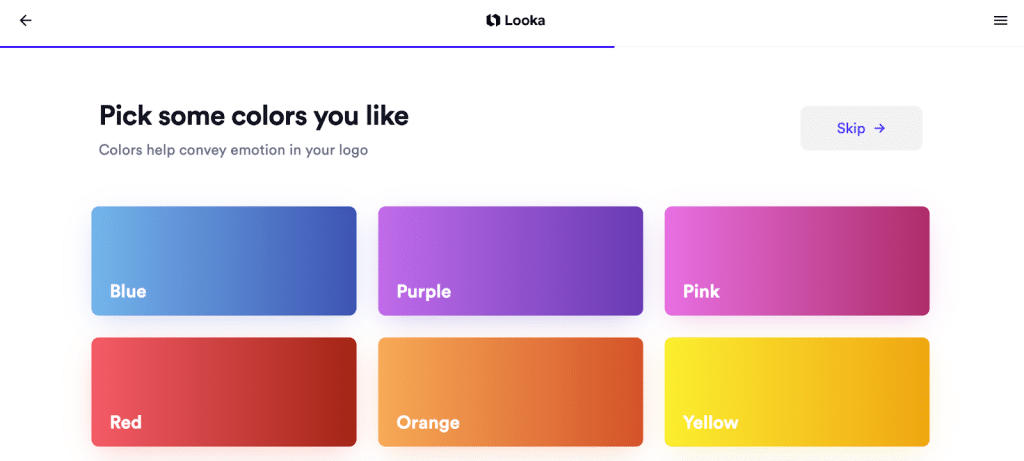Screen dimensions: 1024x461
Task: Click the "Yellow" text label
Action: [710, 422]
